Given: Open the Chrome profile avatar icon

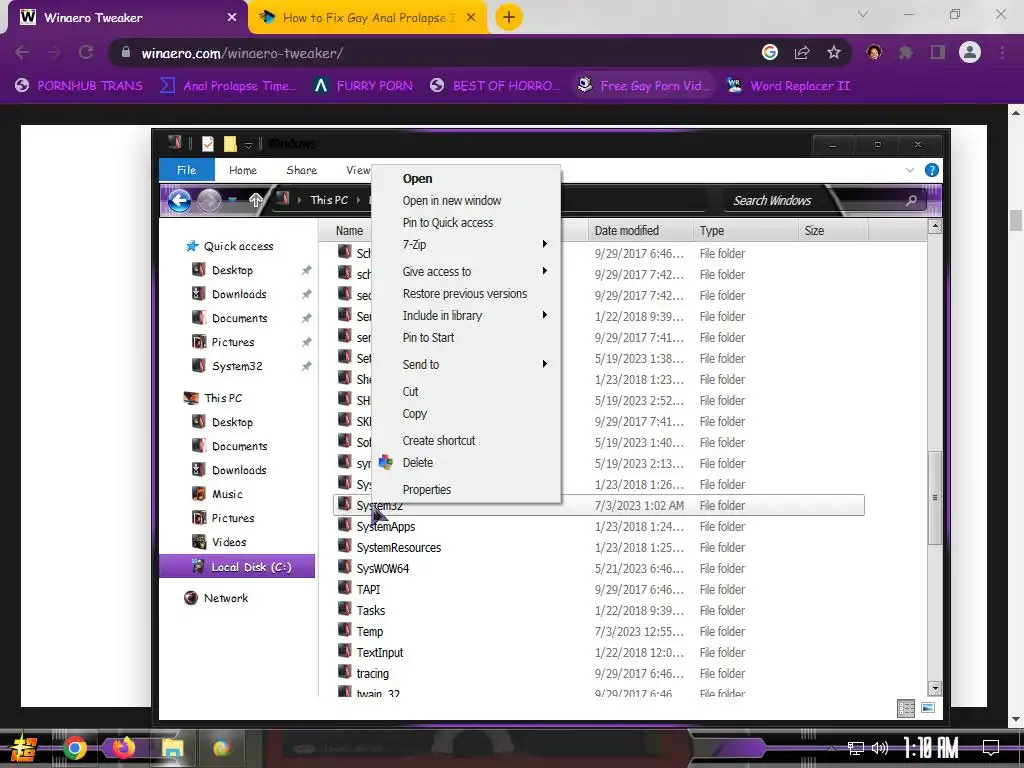Looking at the screenshot, I should click(x=970, y=52).
